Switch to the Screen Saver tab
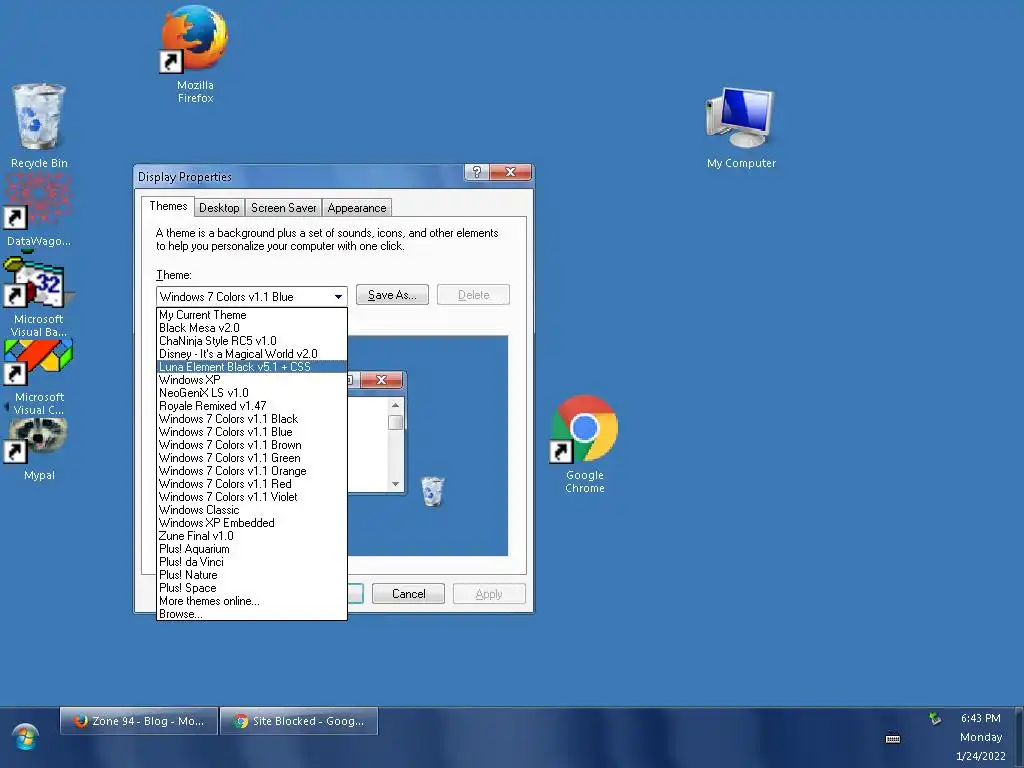Image resolution: width=1024 pixels, height=768 pixels. coord(283,208)
